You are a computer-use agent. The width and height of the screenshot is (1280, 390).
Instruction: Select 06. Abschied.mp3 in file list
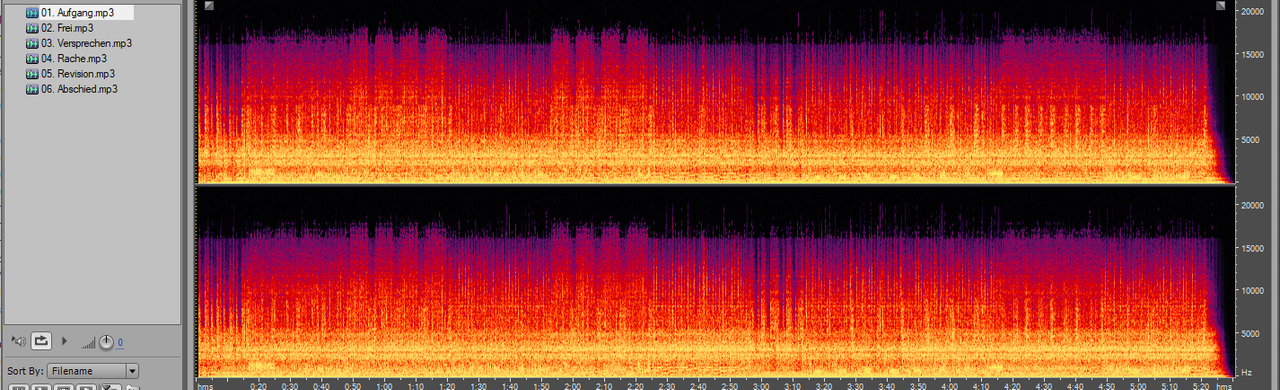click(x=79, y=89)
